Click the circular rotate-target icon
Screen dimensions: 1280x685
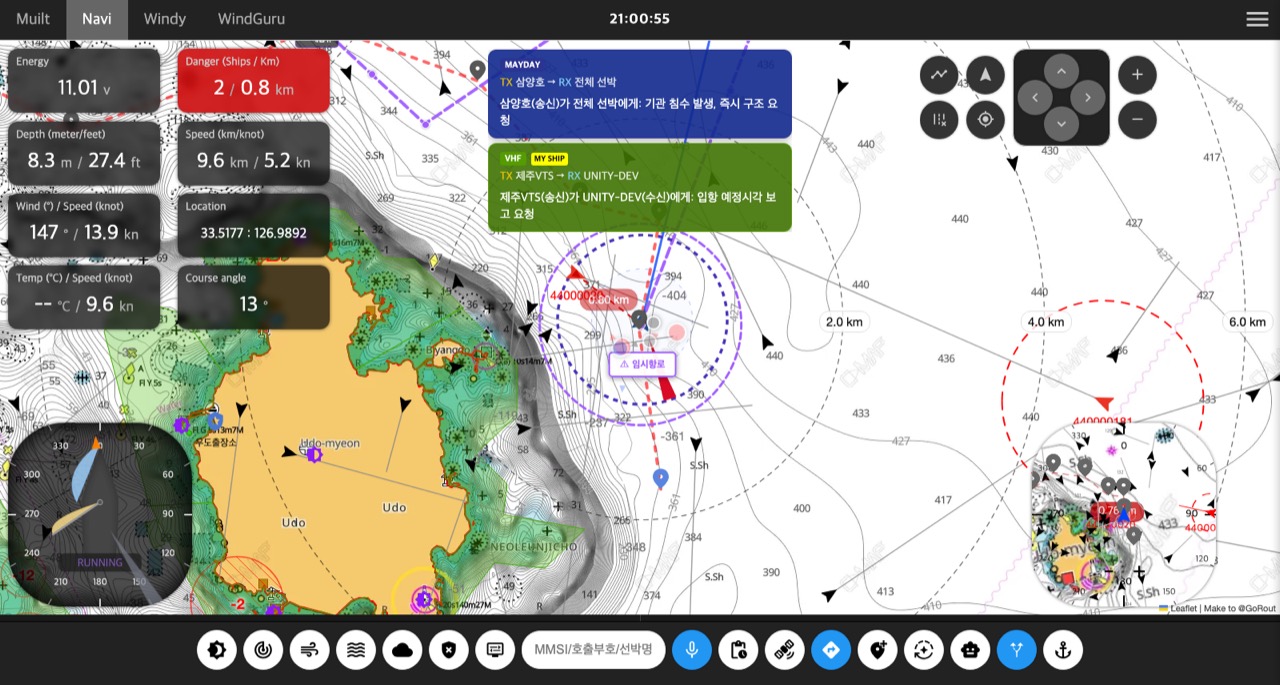pyautogui.click(x=923, y=650)
